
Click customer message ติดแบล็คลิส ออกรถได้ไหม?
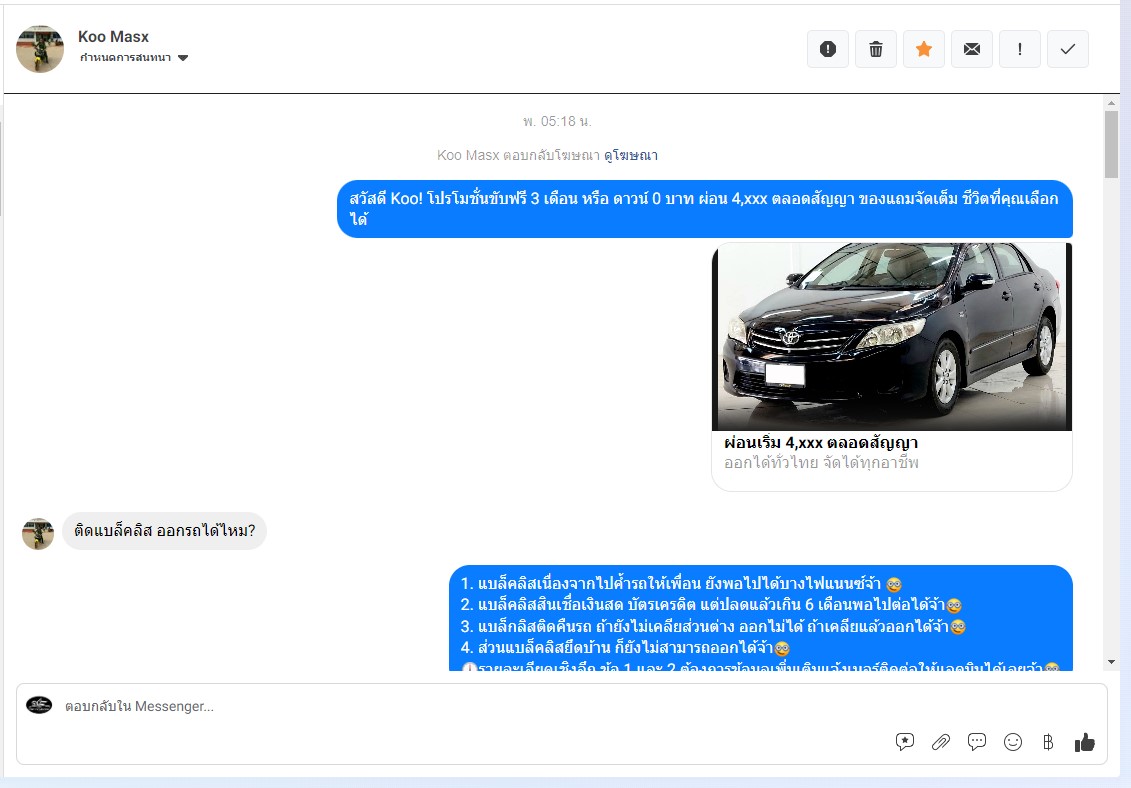(x=164, y=531)
